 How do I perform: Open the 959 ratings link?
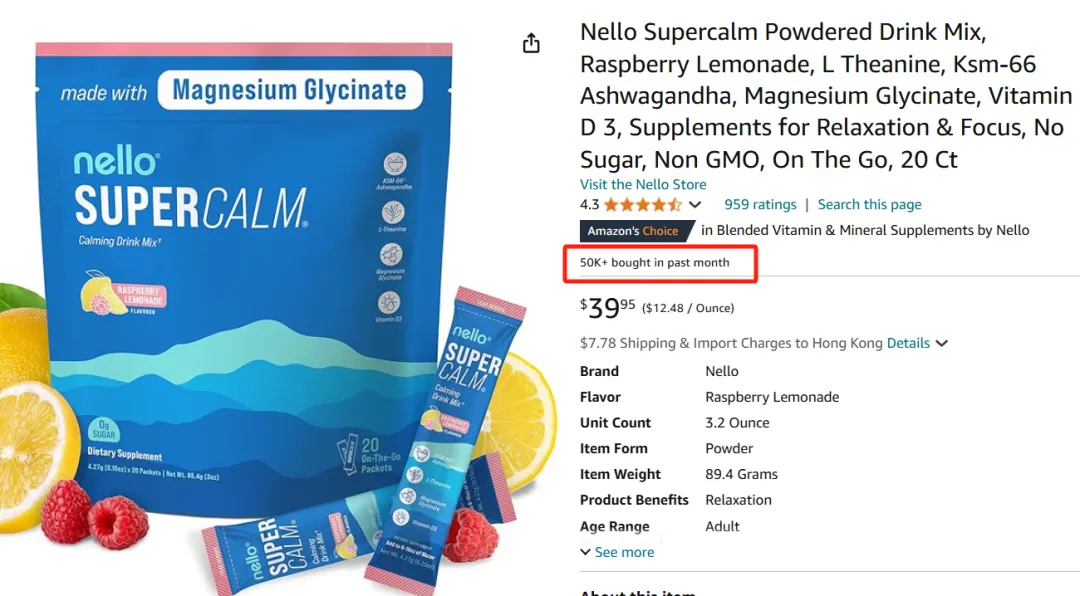(x=760, y=204)
